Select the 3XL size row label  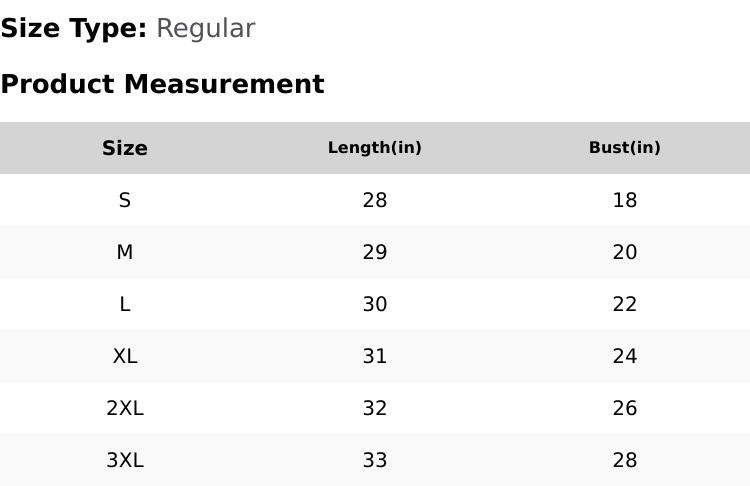coord(125,460)
